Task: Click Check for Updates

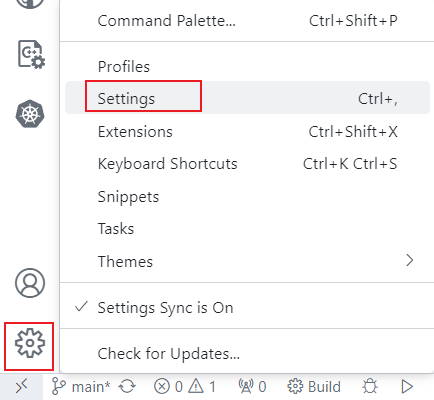Action: click(x=247, y=353)
